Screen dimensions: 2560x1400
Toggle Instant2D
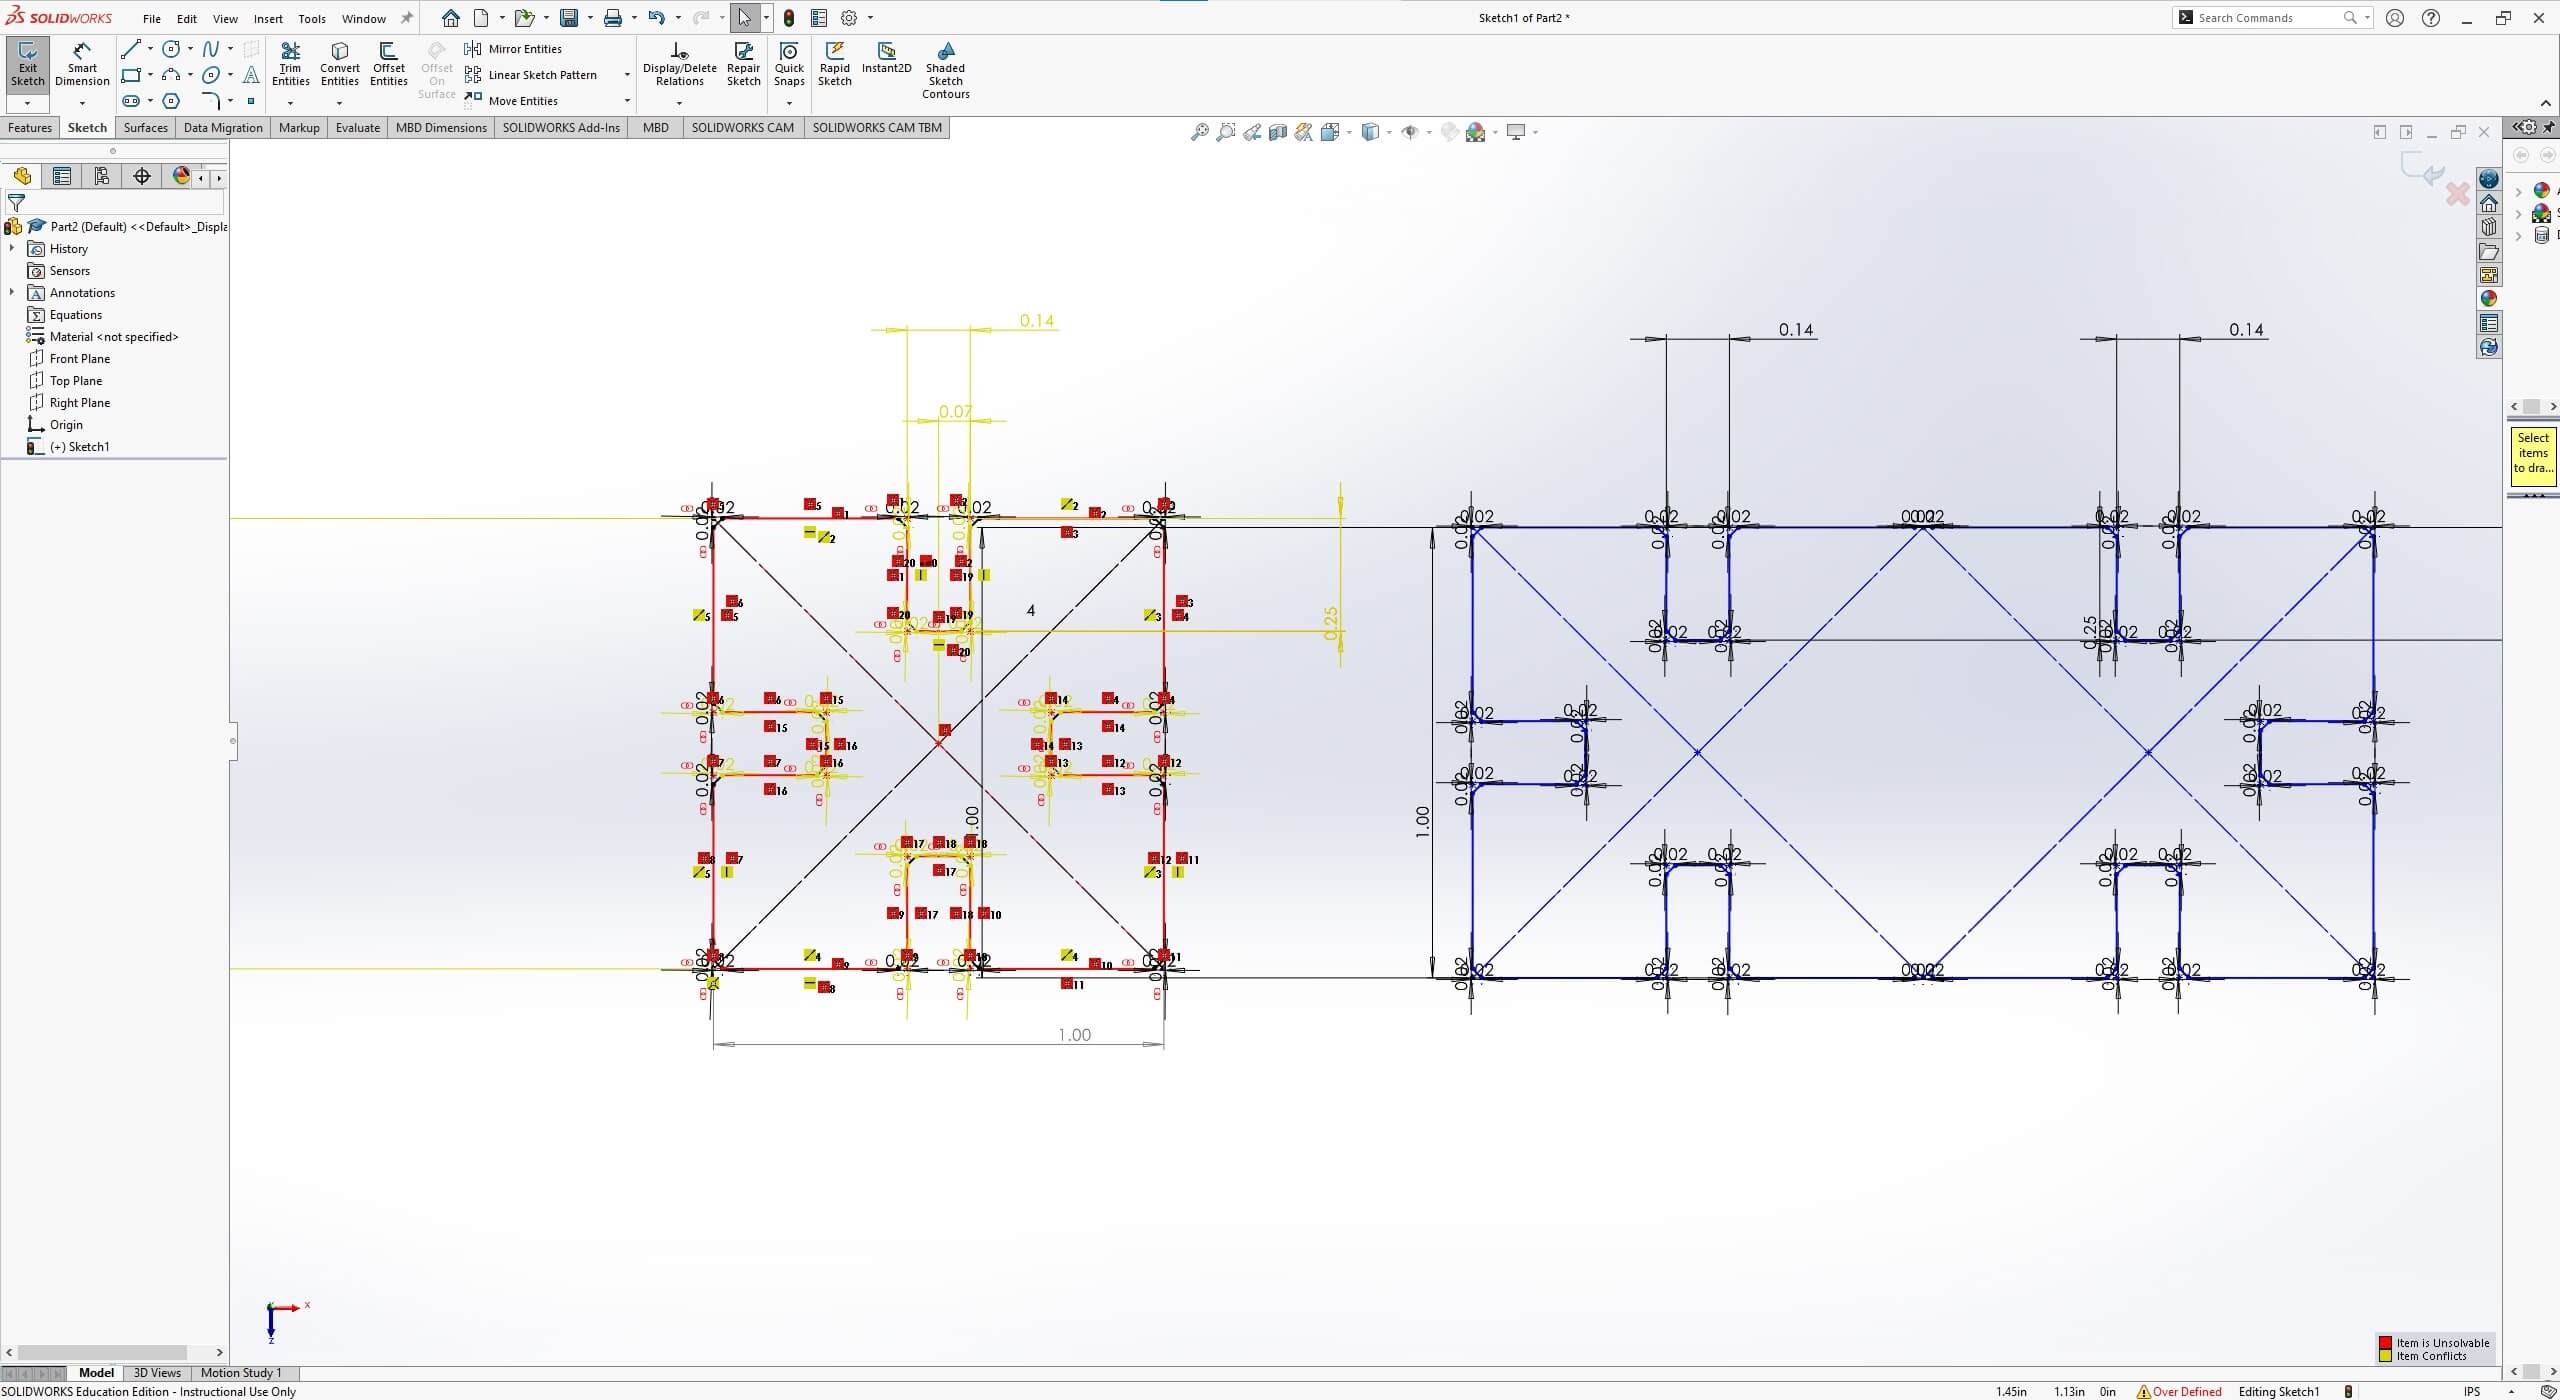tap(886, 58)
